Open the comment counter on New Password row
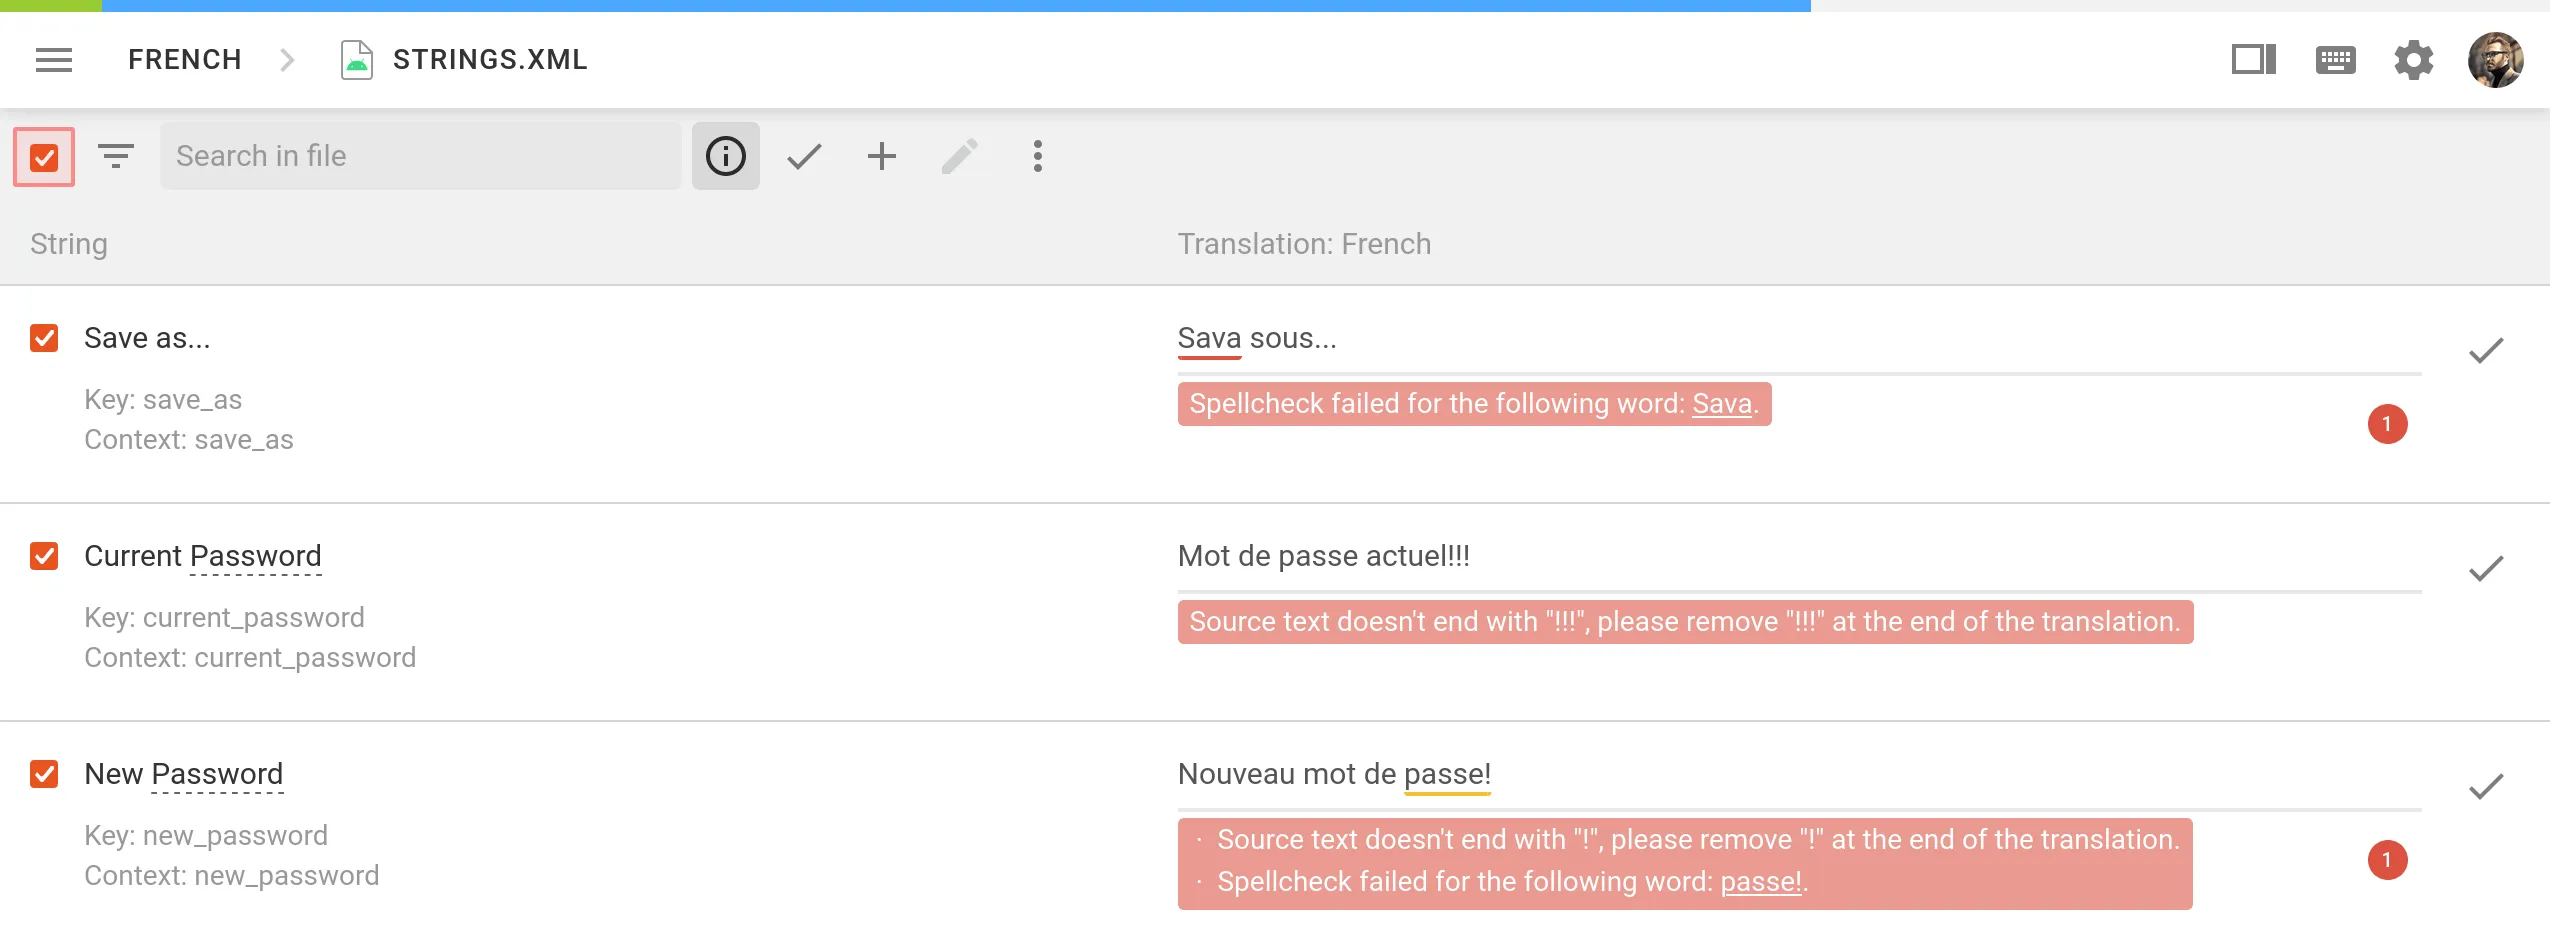Screen dimensions: 2550x940 click(2388, 859)
